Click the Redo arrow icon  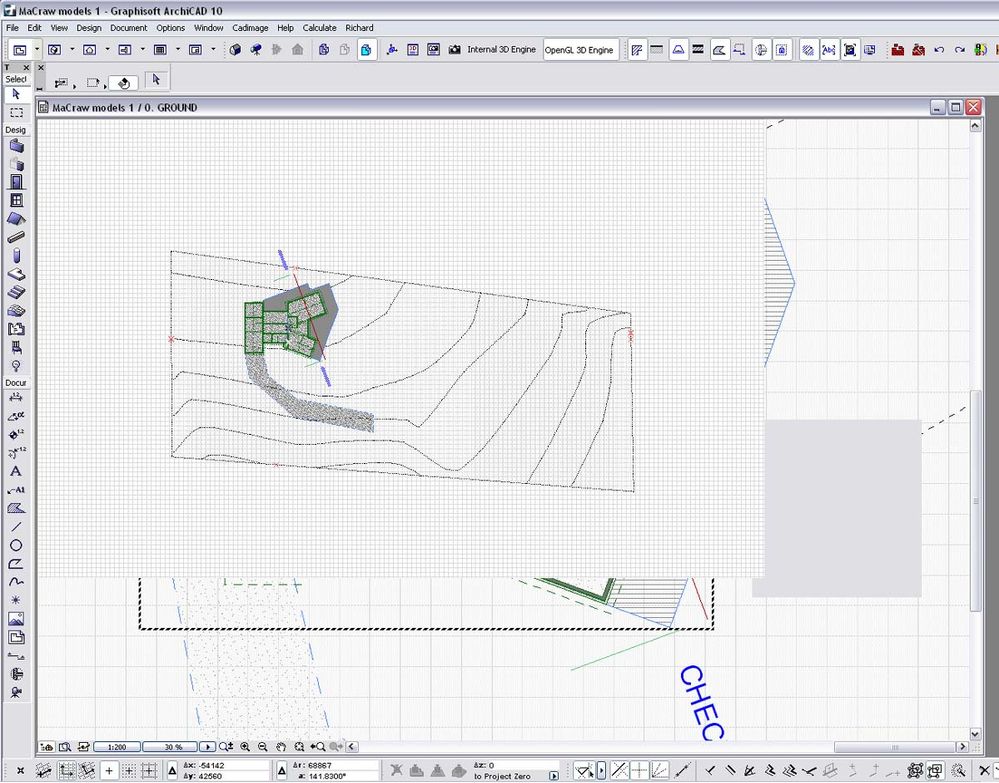(x=959, y=49)
